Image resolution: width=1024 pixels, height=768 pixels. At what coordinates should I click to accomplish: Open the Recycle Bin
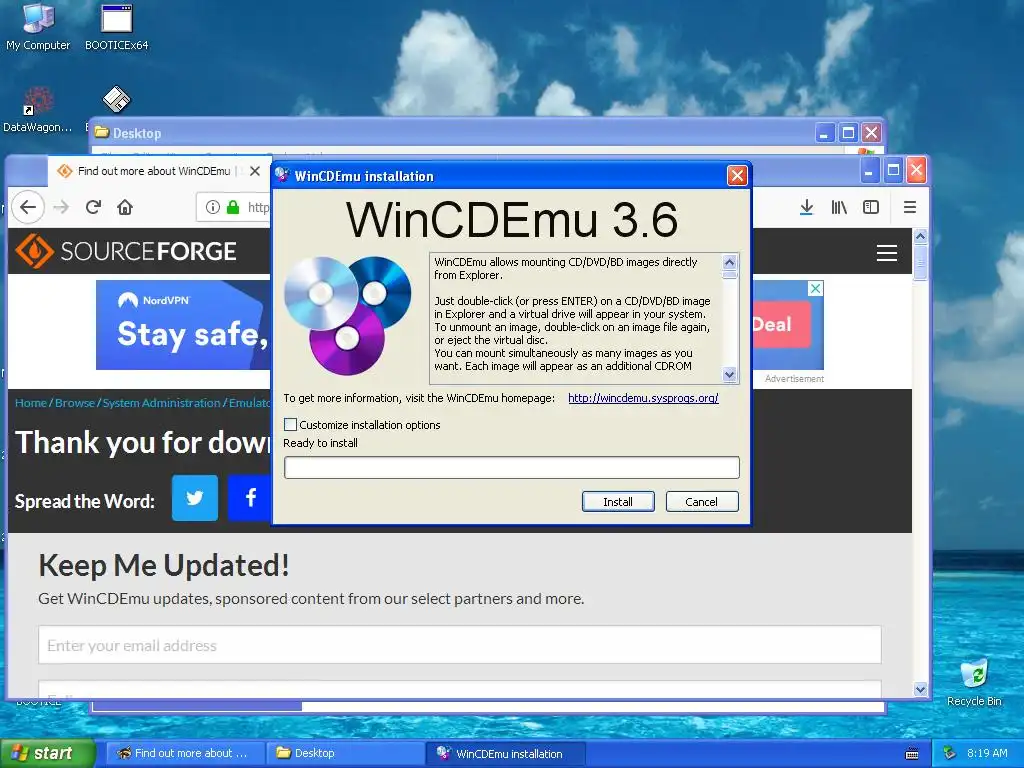[x=974, y=682]
